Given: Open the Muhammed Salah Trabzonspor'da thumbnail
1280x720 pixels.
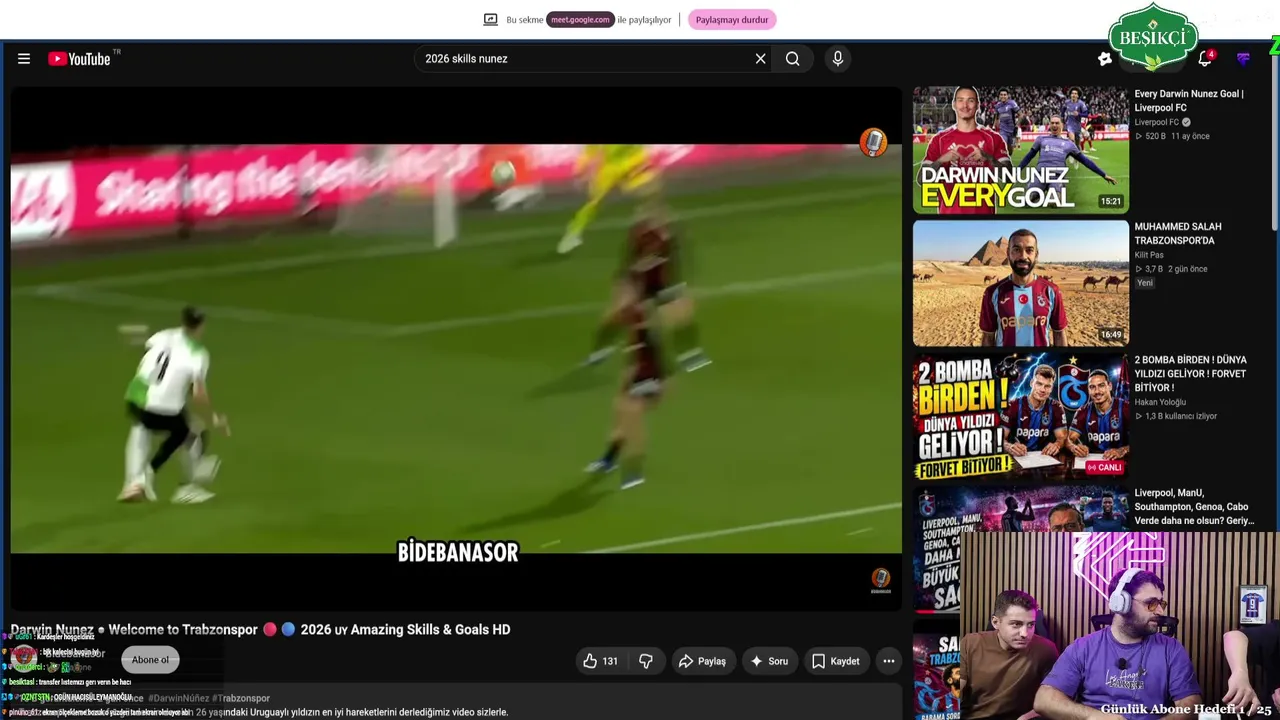Looking at the screenshot, I should (x=1020, y=283).
